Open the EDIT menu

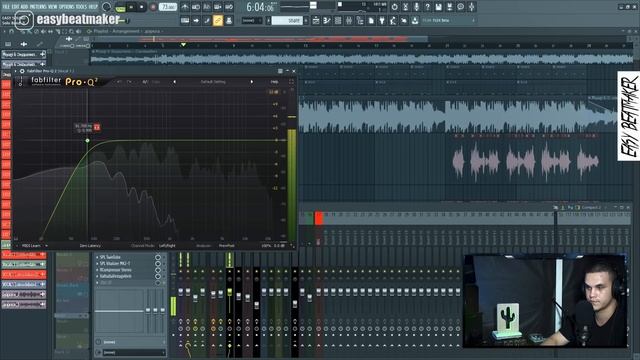click(16, 7)
